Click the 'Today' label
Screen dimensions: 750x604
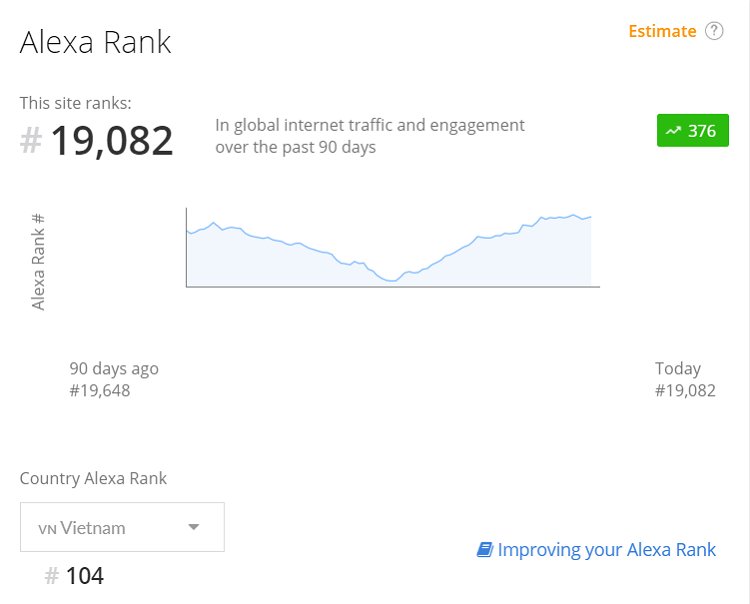point(678,369)
